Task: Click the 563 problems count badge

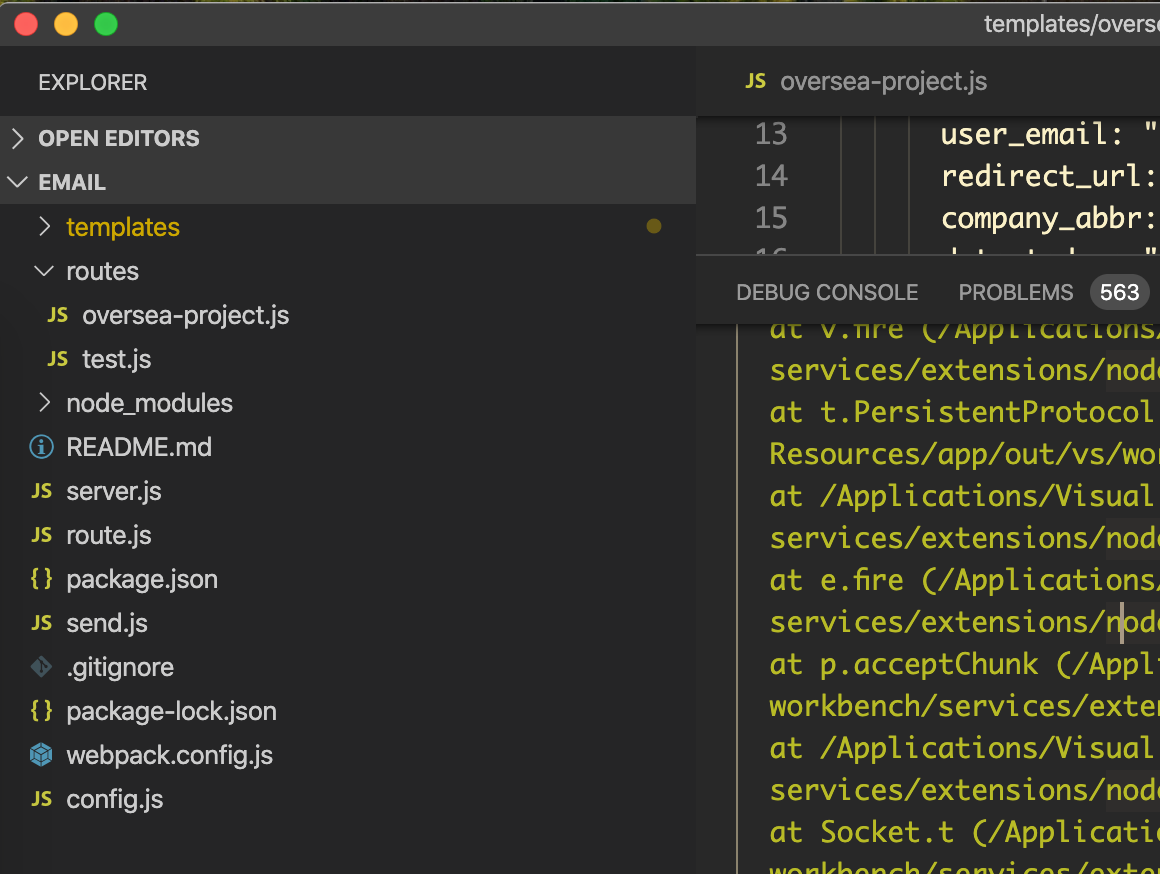Action: point(1119,292)
